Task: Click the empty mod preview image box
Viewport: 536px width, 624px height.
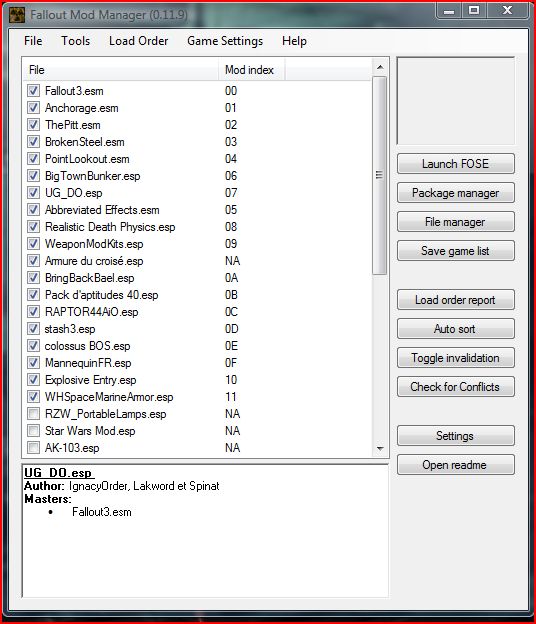Action: tap(456, 101)
